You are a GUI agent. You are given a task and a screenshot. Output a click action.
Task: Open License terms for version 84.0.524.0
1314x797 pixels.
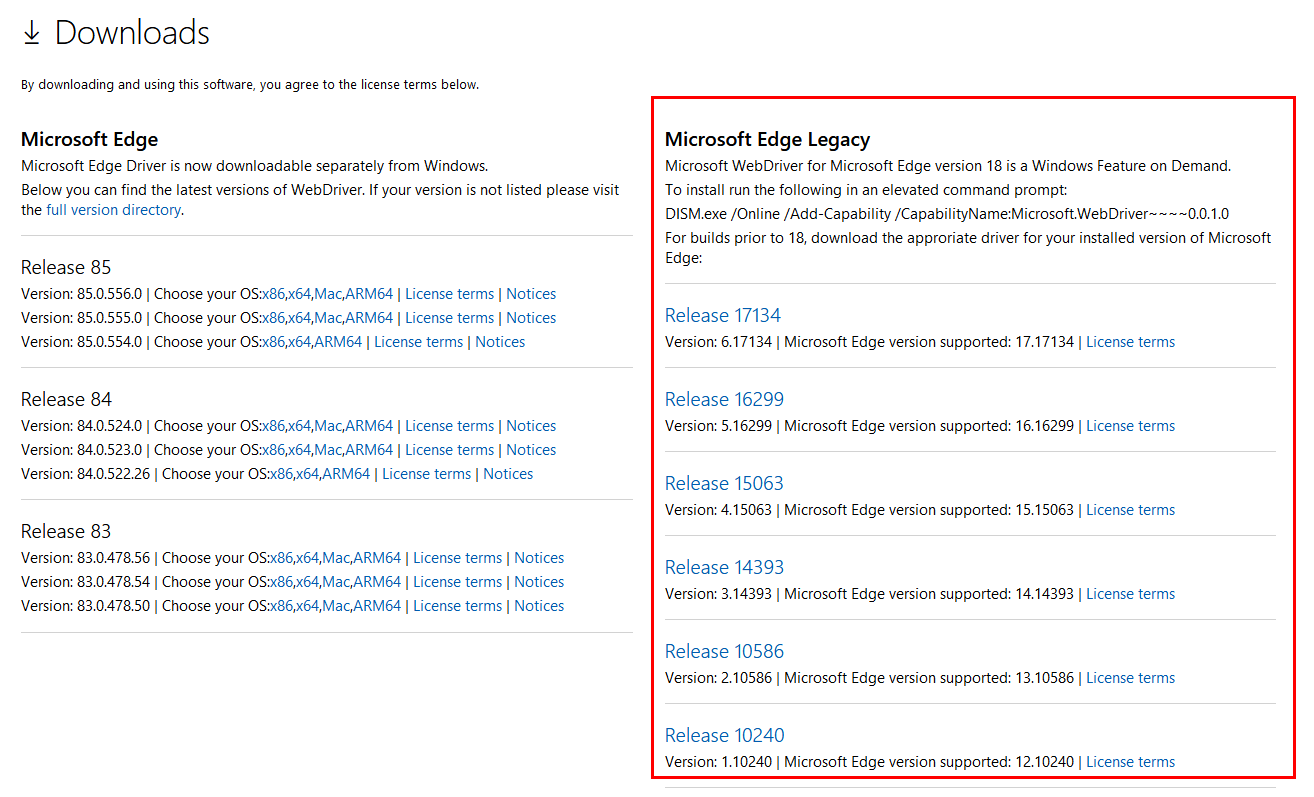click(449, 426)
